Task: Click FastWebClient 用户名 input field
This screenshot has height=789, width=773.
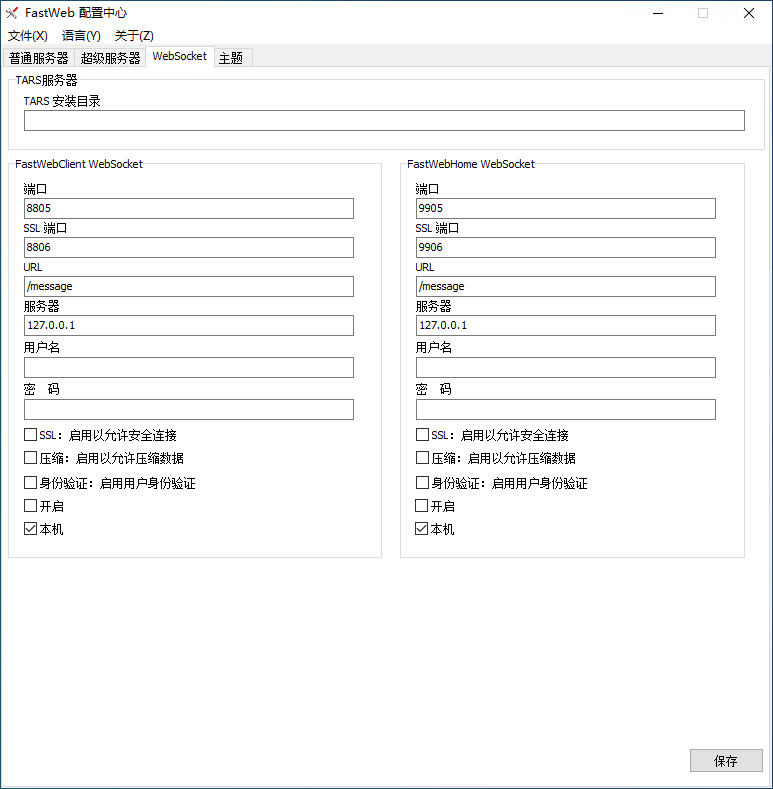Action: tap(189, 367)
